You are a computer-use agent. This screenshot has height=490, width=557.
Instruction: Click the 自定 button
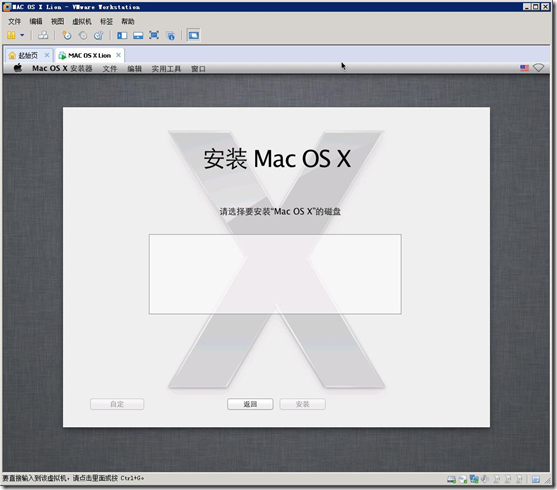click(117, 404)
